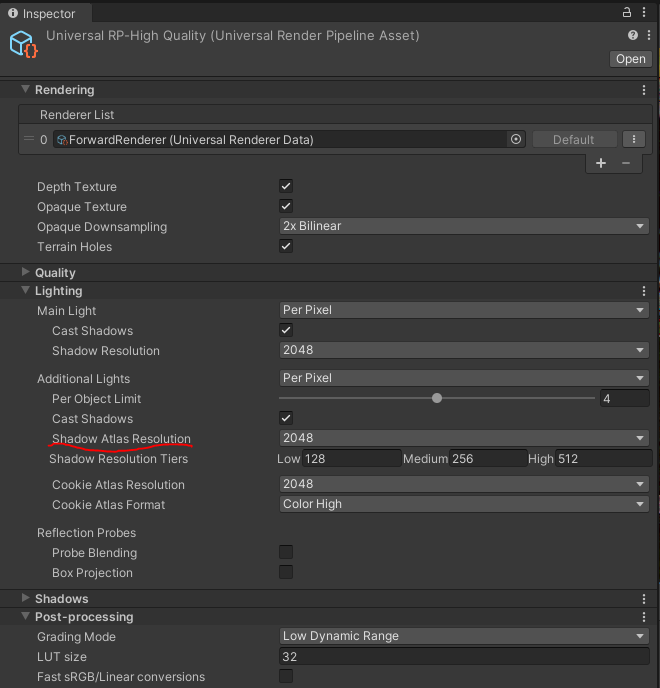Open Main Light Shadow Resolution dropdown
Image resolution: width=660 pixels, height=688 pixels.
tap(464, 350)
